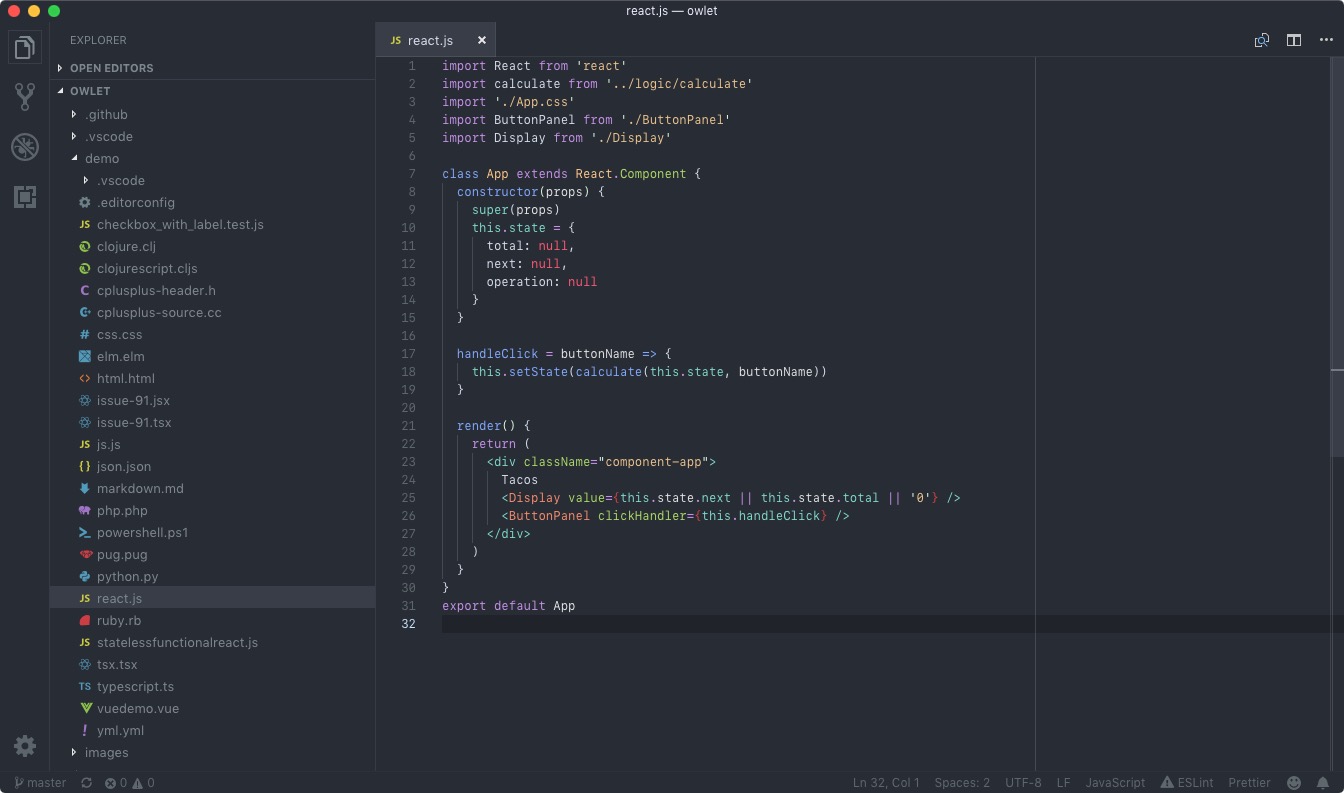The image size is (1344, 793).
Task: Open js.js file
Action: pos(212,444)
